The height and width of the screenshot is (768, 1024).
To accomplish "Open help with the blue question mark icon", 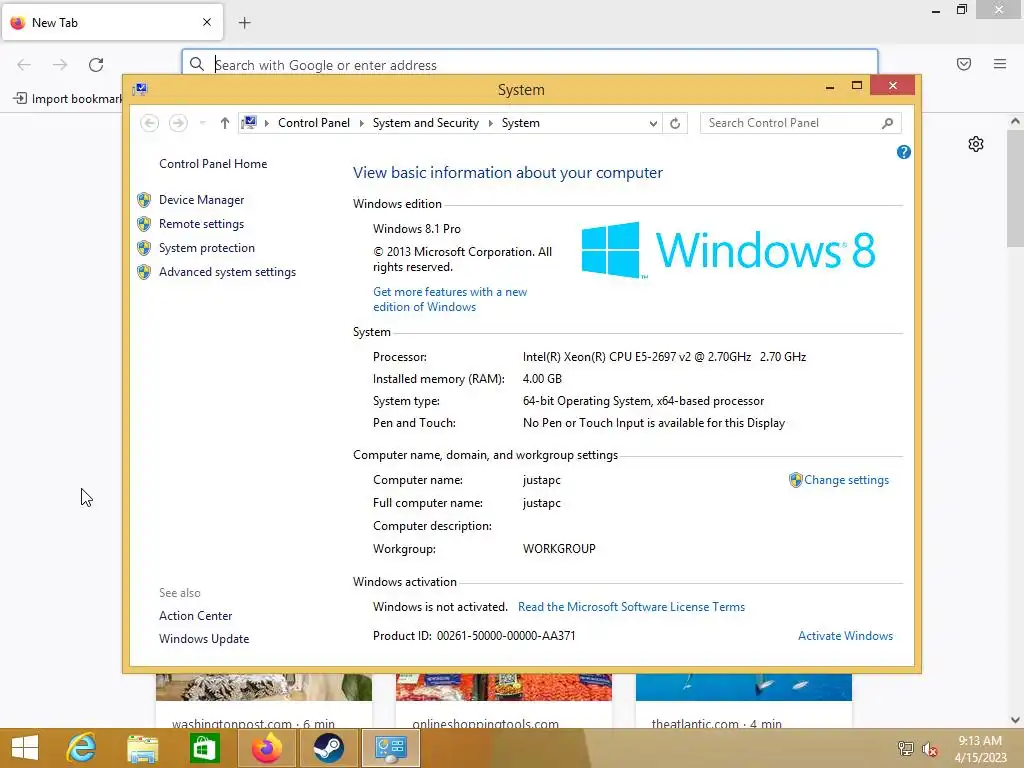I will tap(903, 152).
